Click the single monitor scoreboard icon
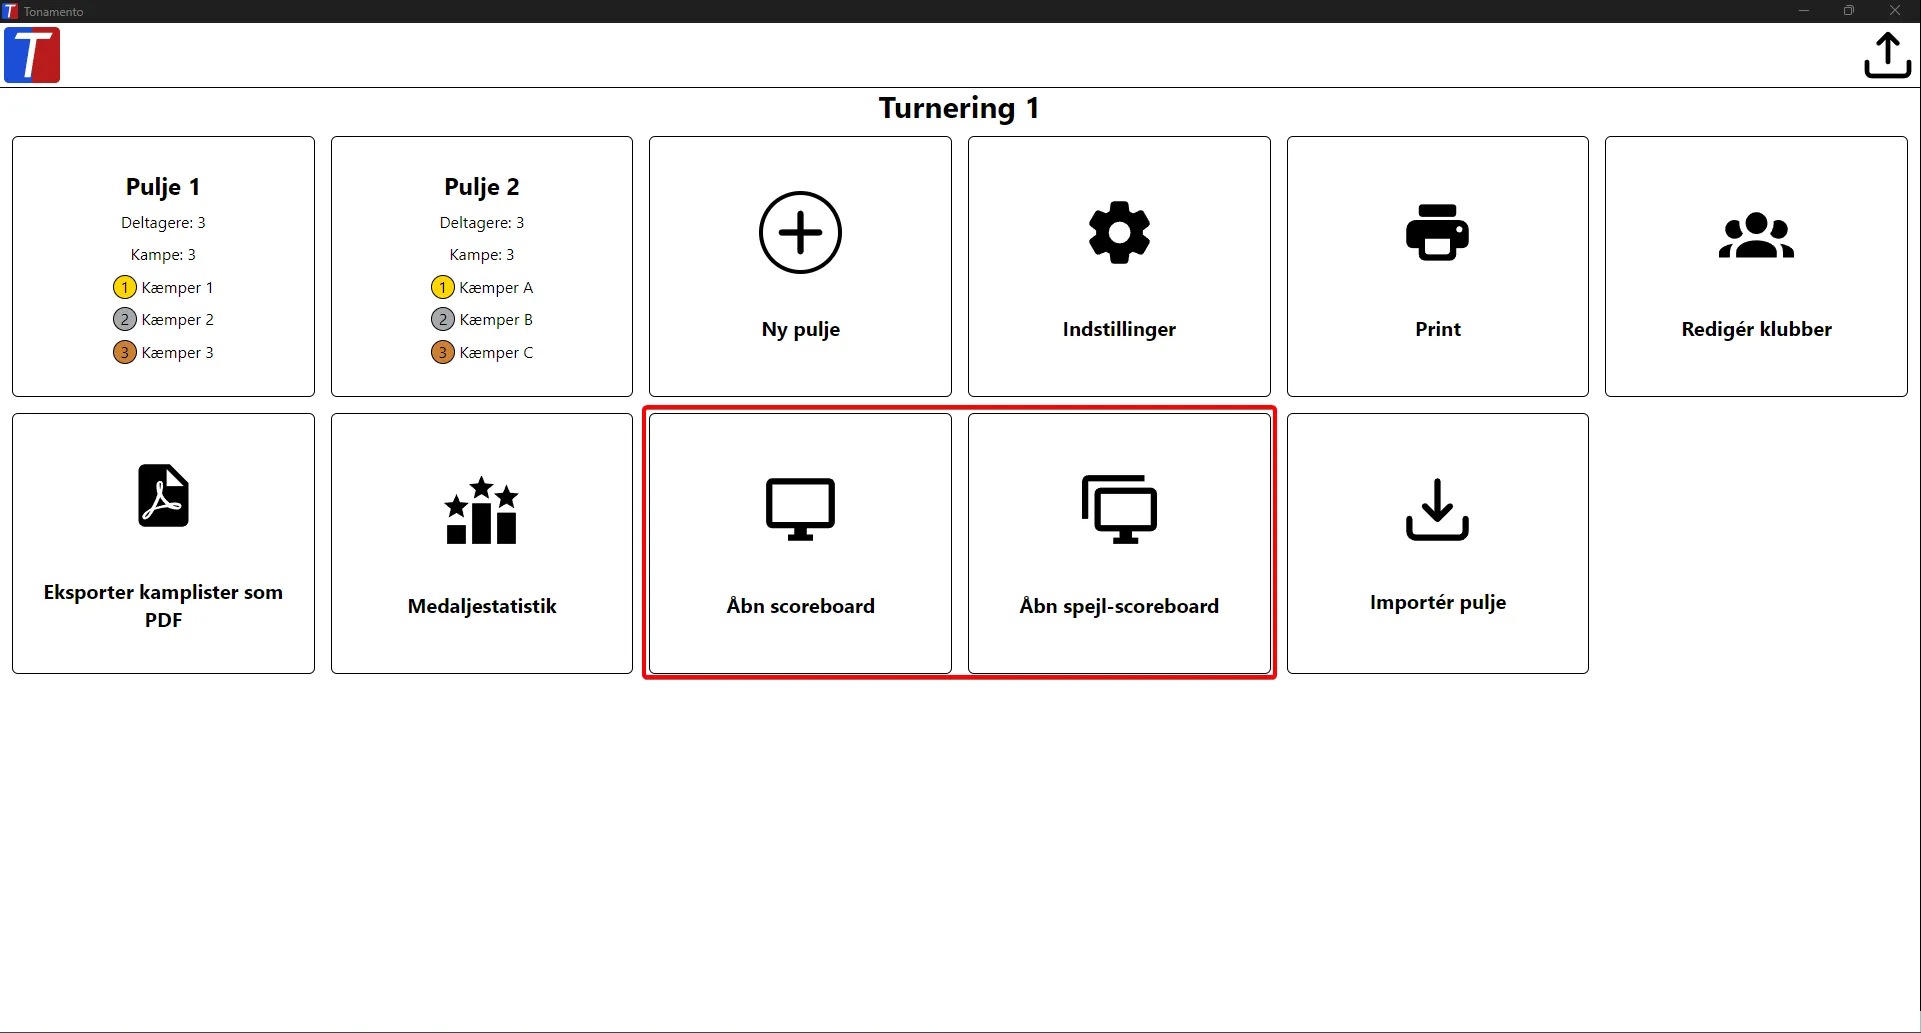This screenshot has height=1033, width=1921. 800,510
